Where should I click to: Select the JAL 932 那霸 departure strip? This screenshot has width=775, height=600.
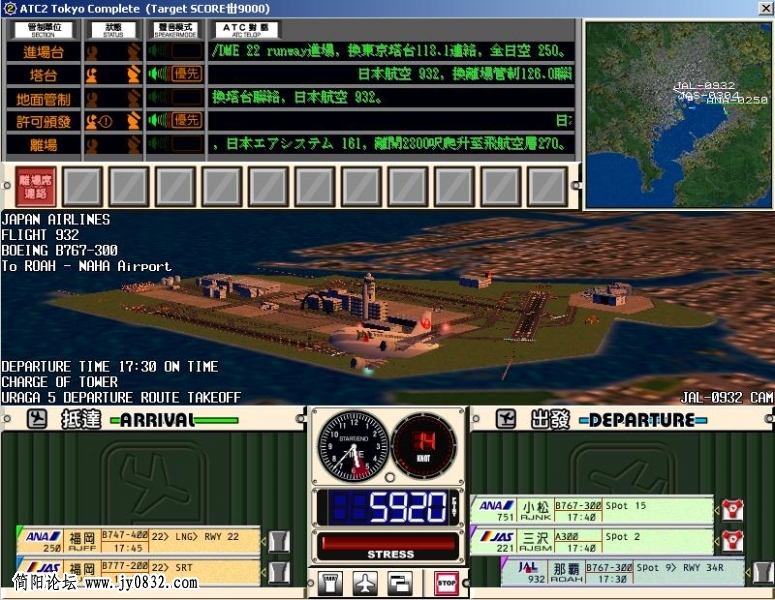623,572
